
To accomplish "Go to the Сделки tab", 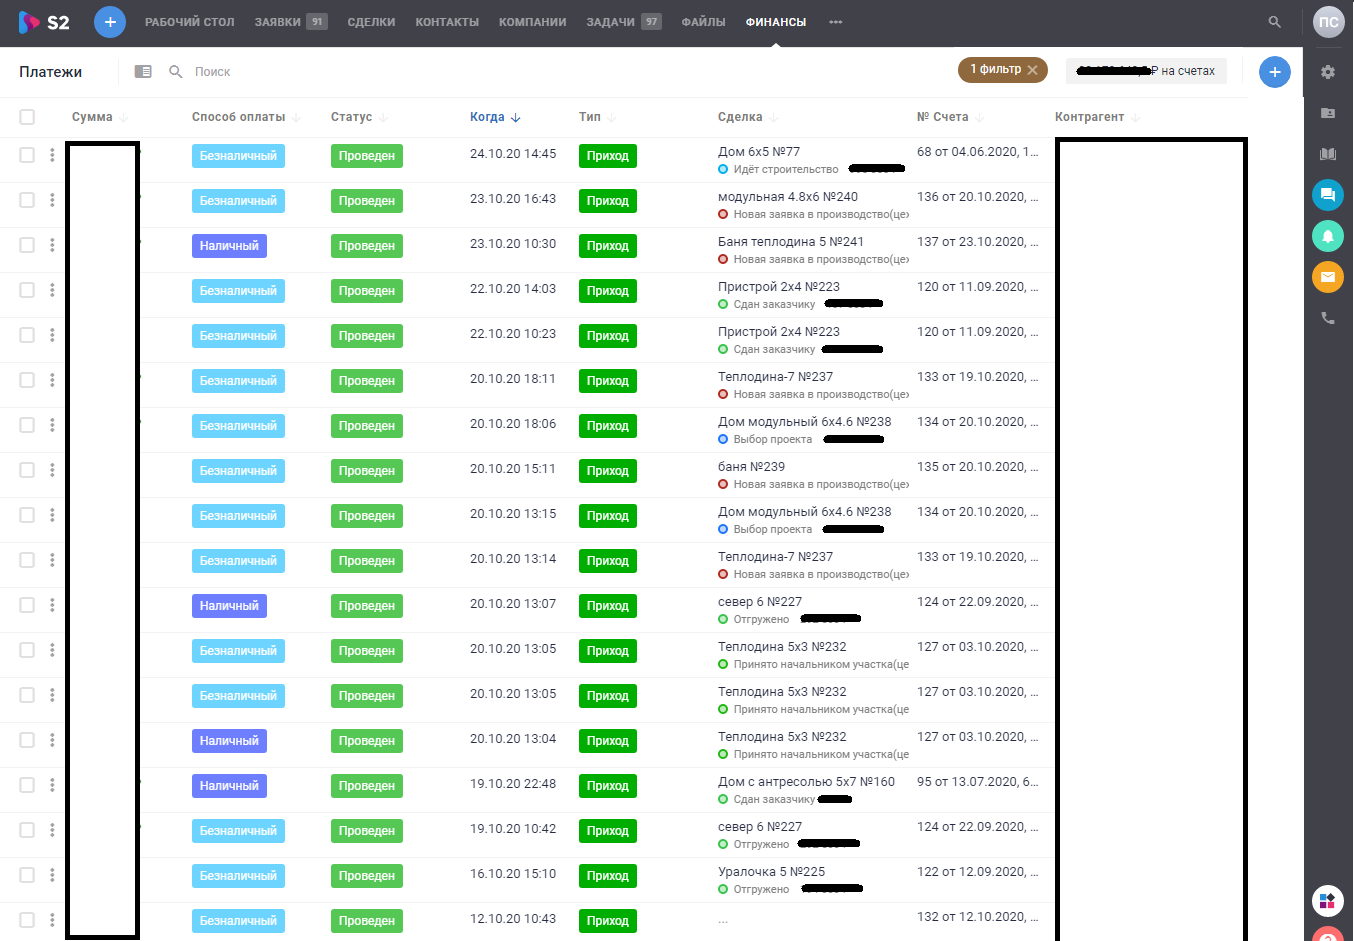I will [x=371, y=22].
